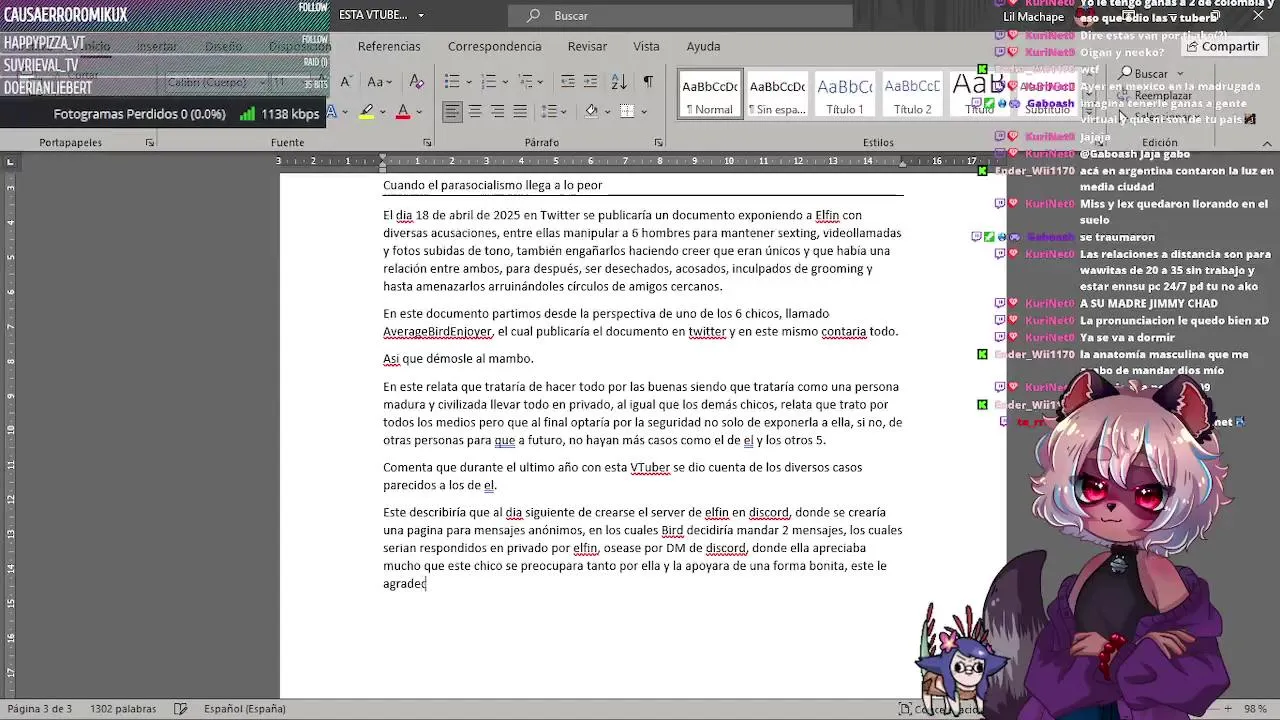Image resolution: width=1280 pixels, height=720 pixels.
Task: Open the multilevel list tool
Action: pyautogui.click(x=525, y=82)
